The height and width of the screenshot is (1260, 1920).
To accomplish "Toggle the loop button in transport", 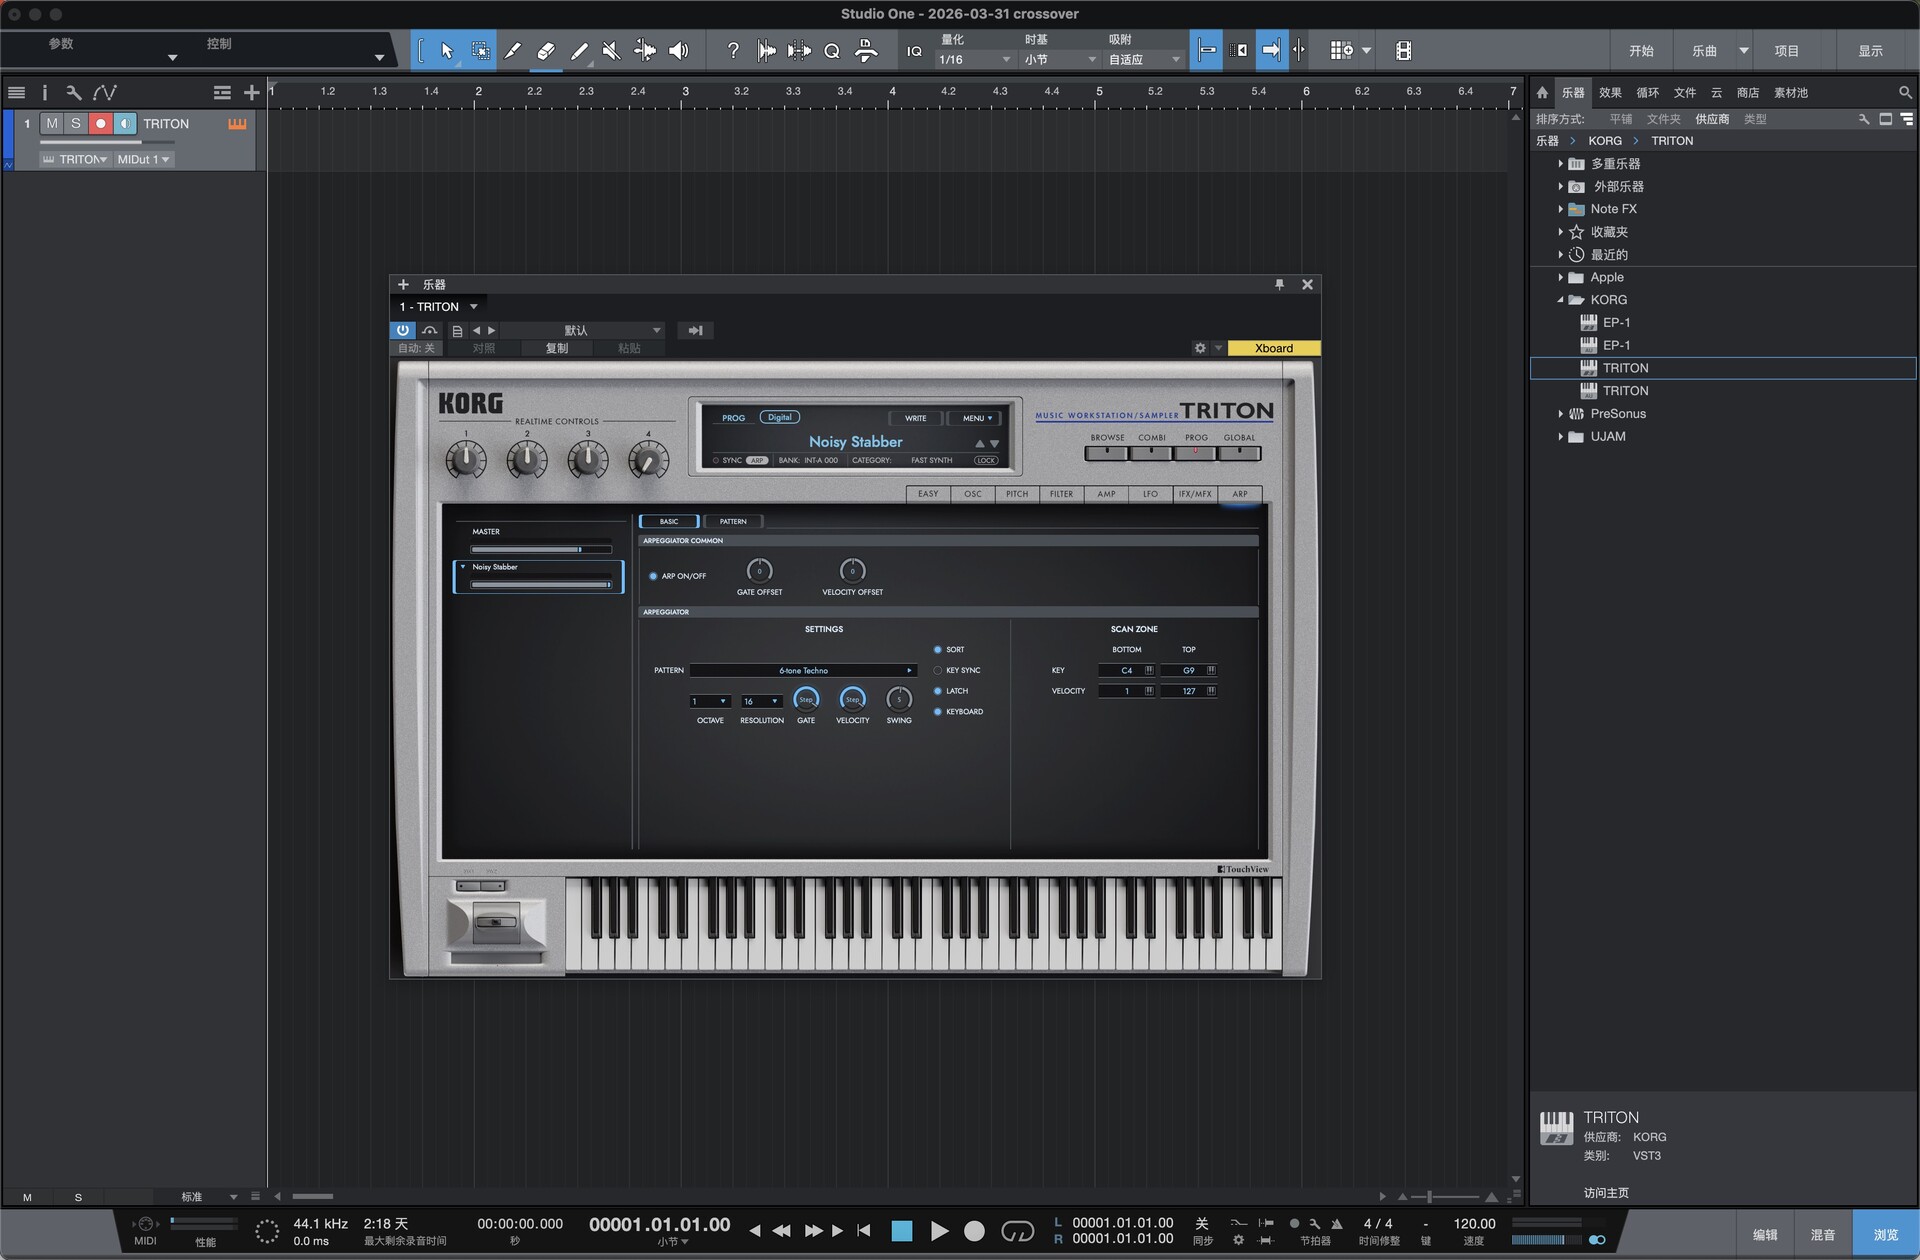I will point(1017,1231).
